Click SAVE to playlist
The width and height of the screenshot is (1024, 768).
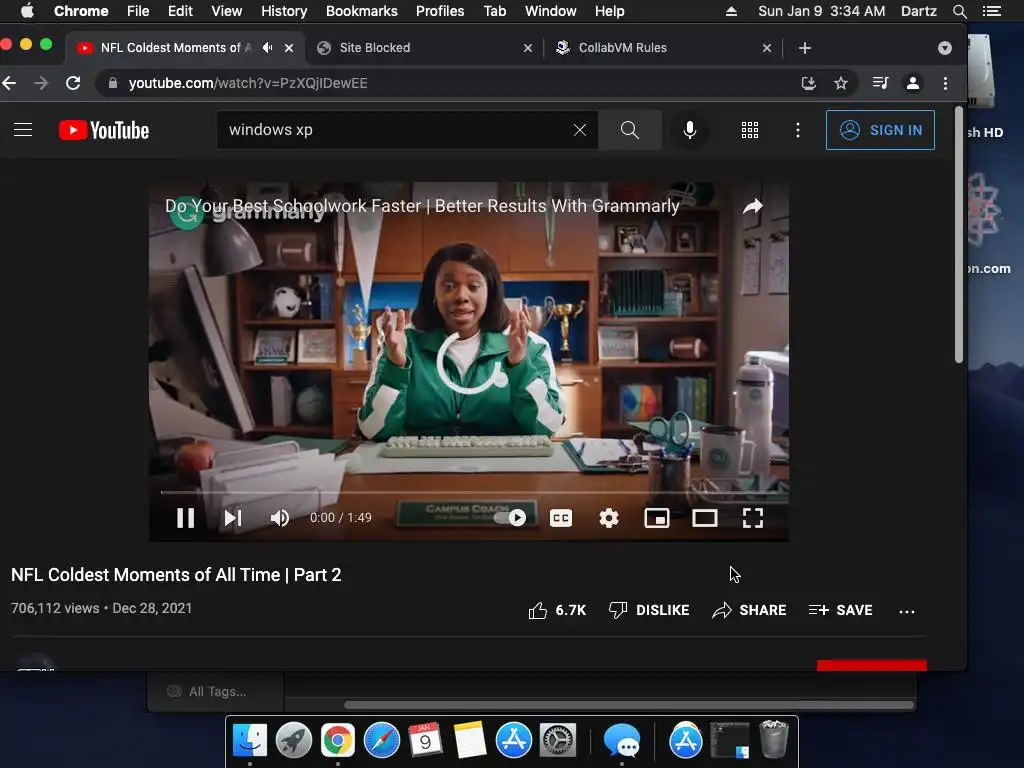tap(840, 610)
